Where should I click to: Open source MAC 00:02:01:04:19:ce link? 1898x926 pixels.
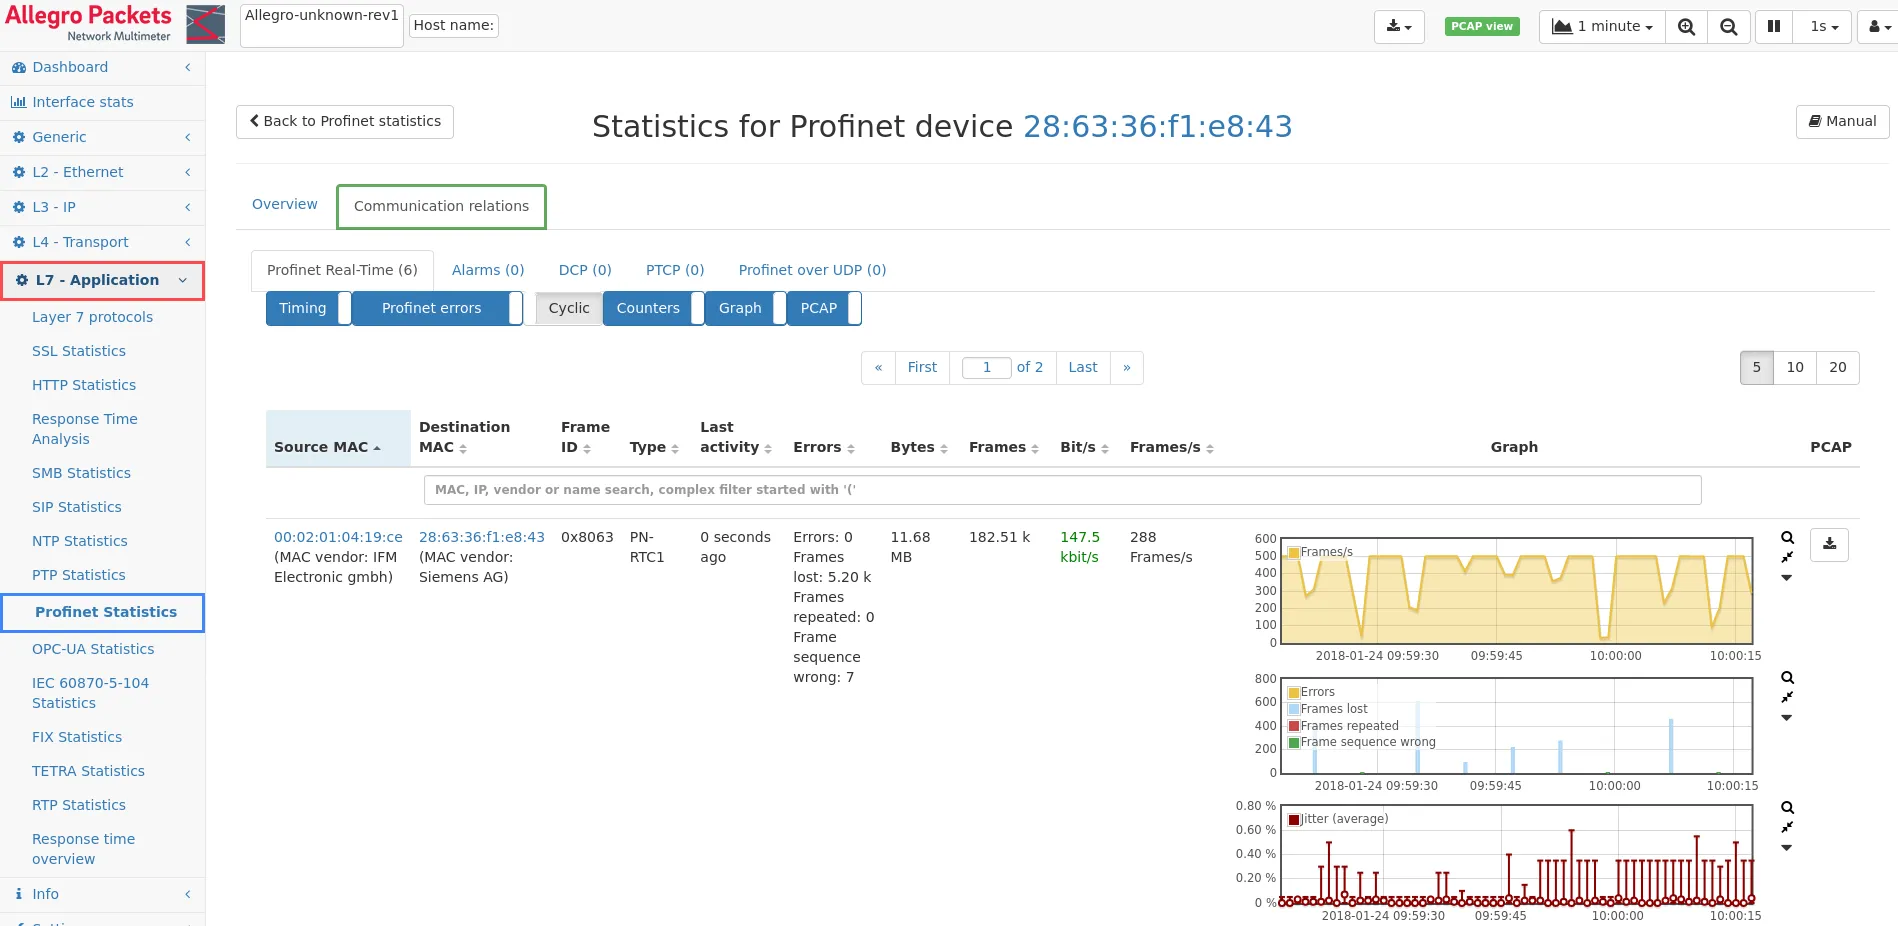click(x=338, y=537)
